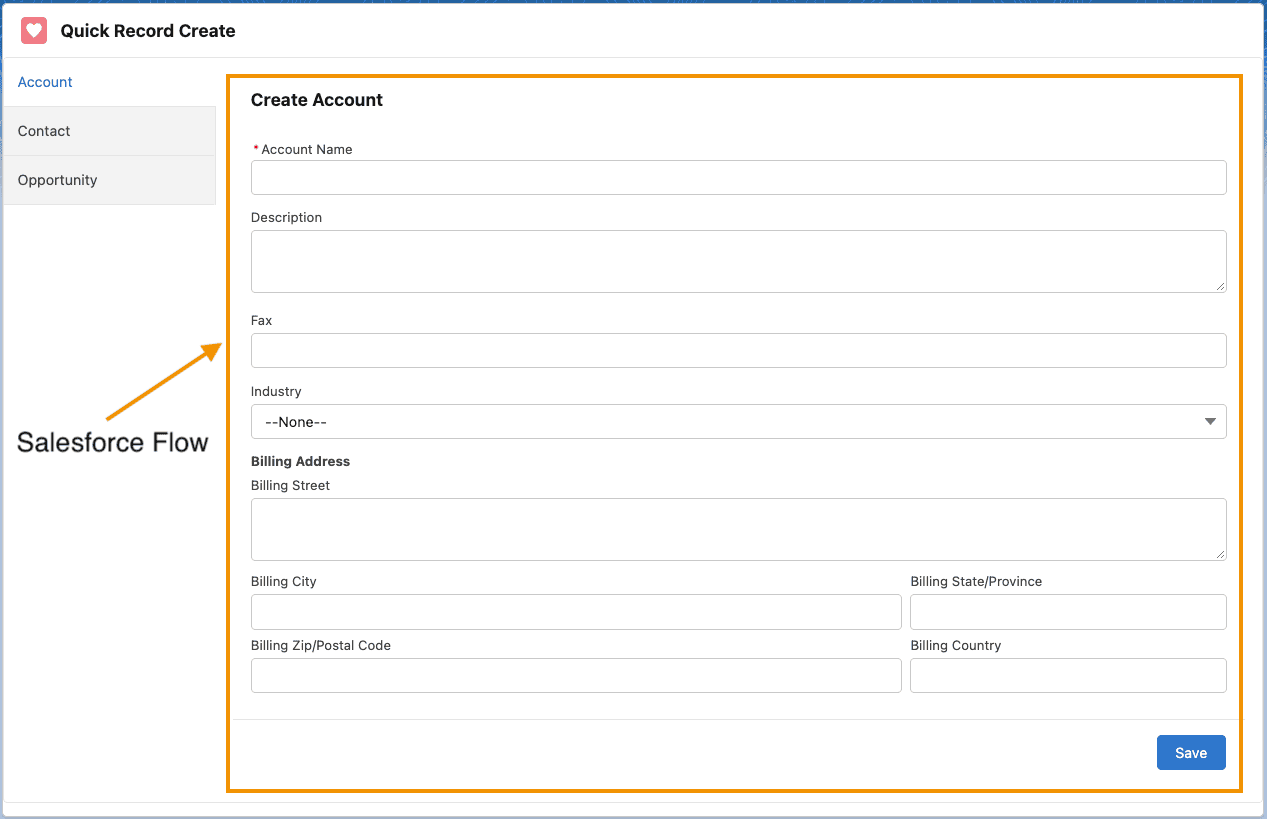Select the Opportunity tab
The image size is (1267, 819).
[109, 180]
